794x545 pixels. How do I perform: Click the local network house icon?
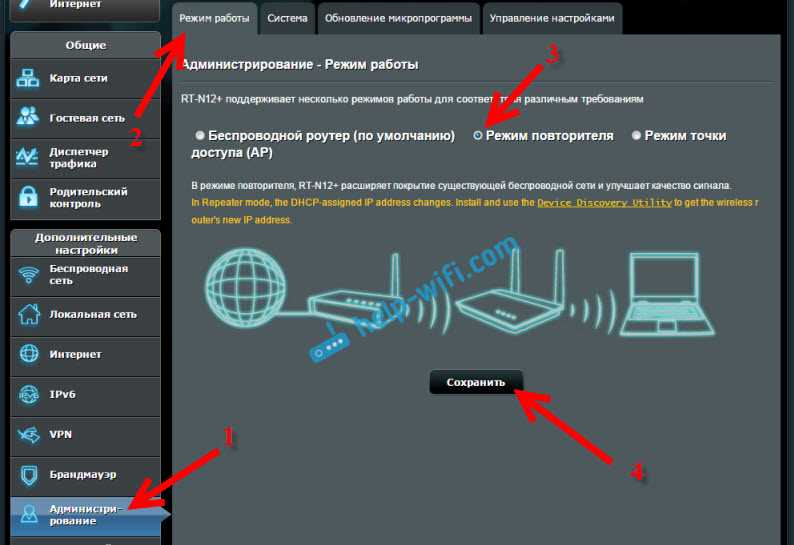point(29,314)
